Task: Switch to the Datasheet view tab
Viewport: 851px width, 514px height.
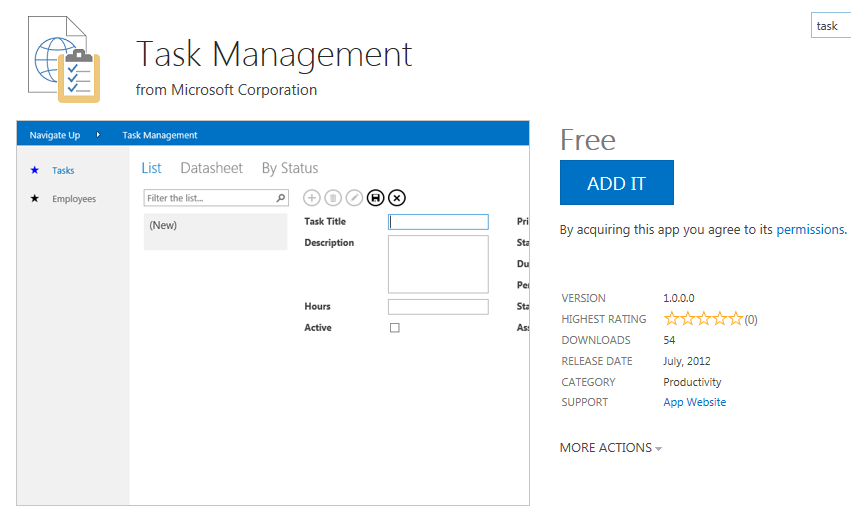Action: (212, 168)
